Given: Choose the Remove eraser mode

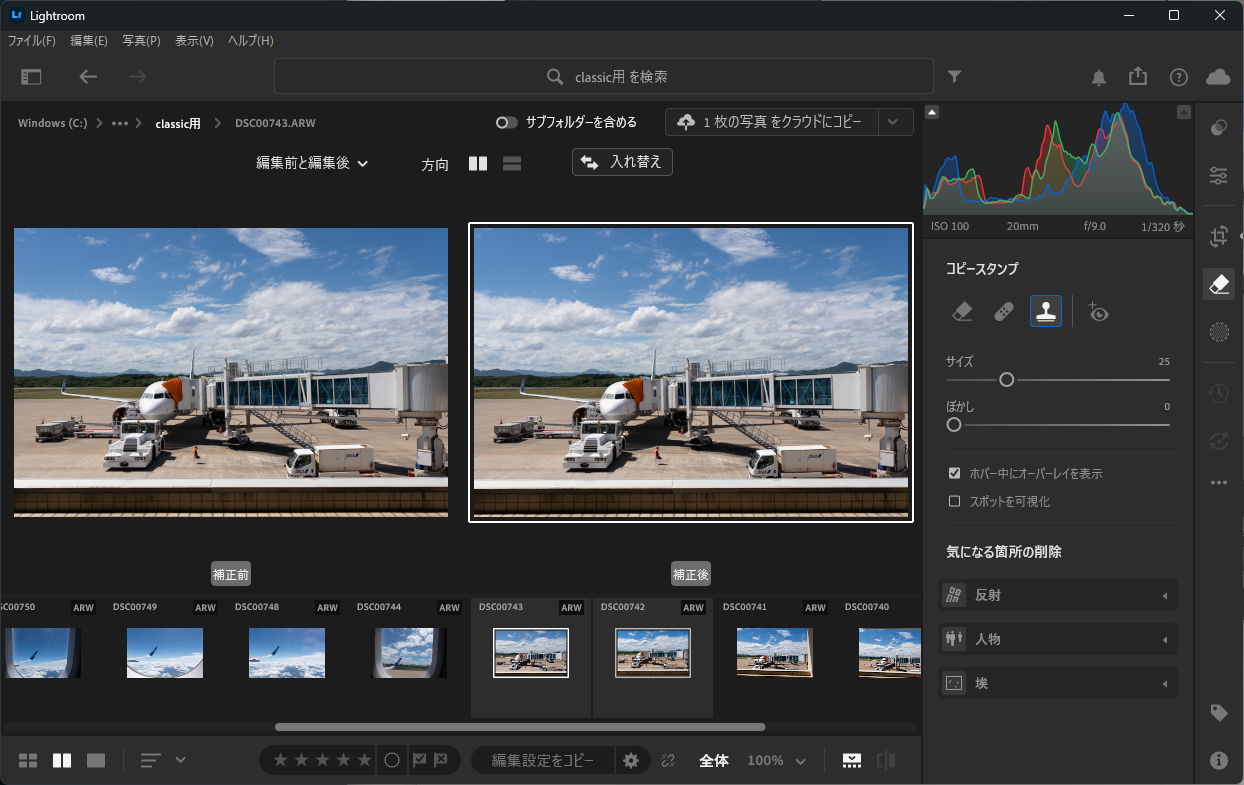Looking at the screenshot, I should (962, 312).
